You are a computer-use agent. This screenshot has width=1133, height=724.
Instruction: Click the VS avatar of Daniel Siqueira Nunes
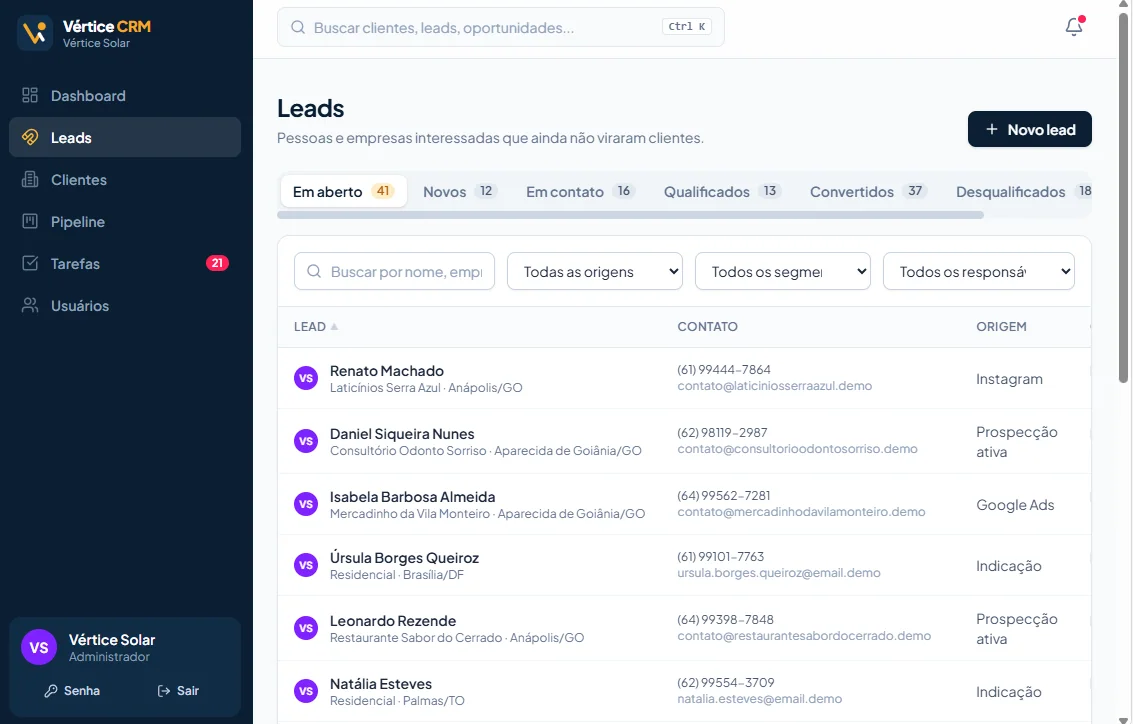pyautogui.click(x=306, y=441)
